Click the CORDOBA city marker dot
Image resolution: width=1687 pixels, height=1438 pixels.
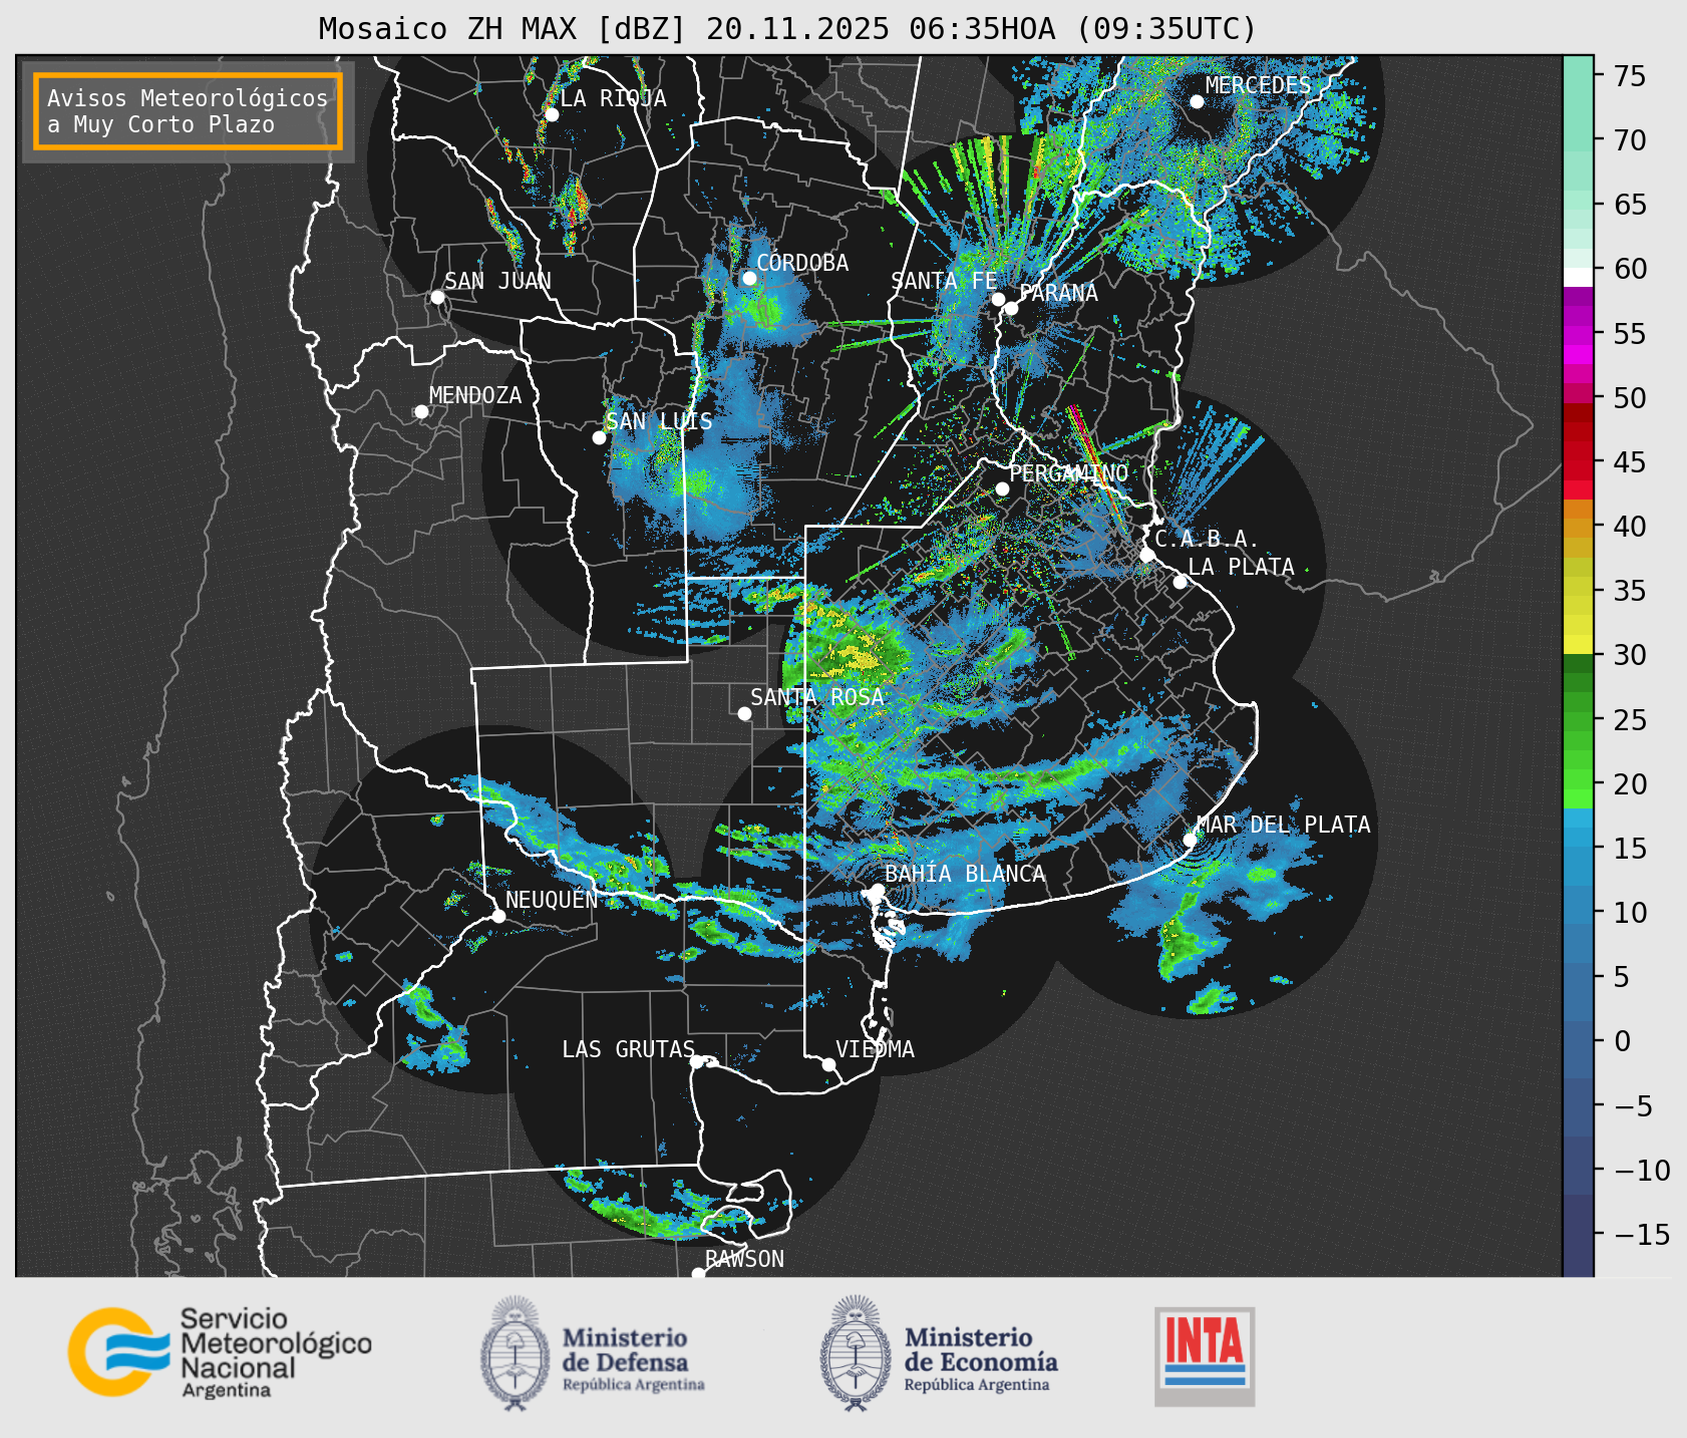click(x=749, y=278)
